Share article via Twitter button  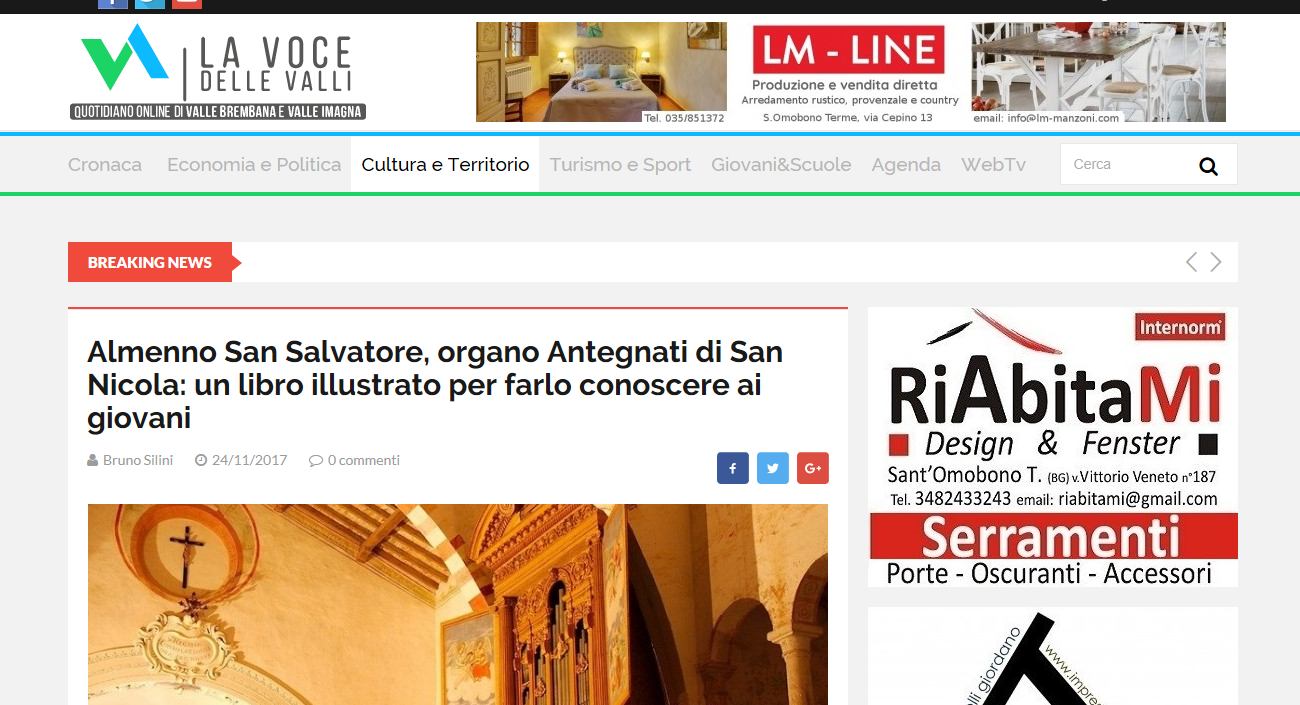coord(773,468)
